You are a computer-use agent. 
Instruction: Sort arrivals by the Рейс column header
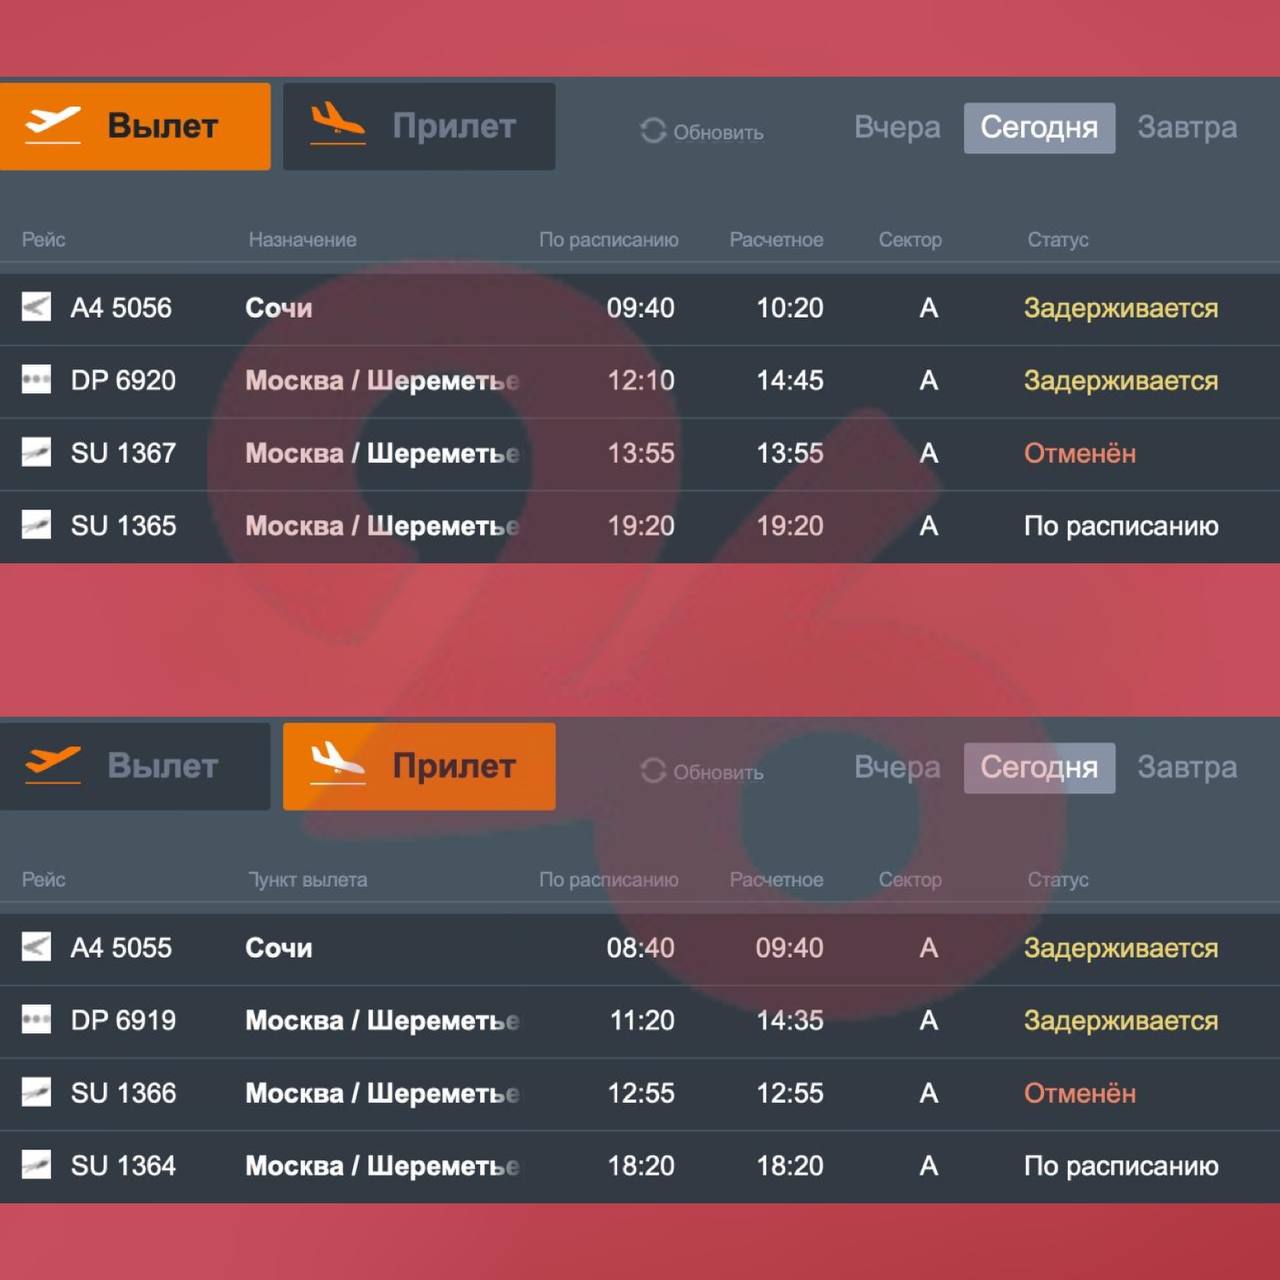[x=44, y=880]
